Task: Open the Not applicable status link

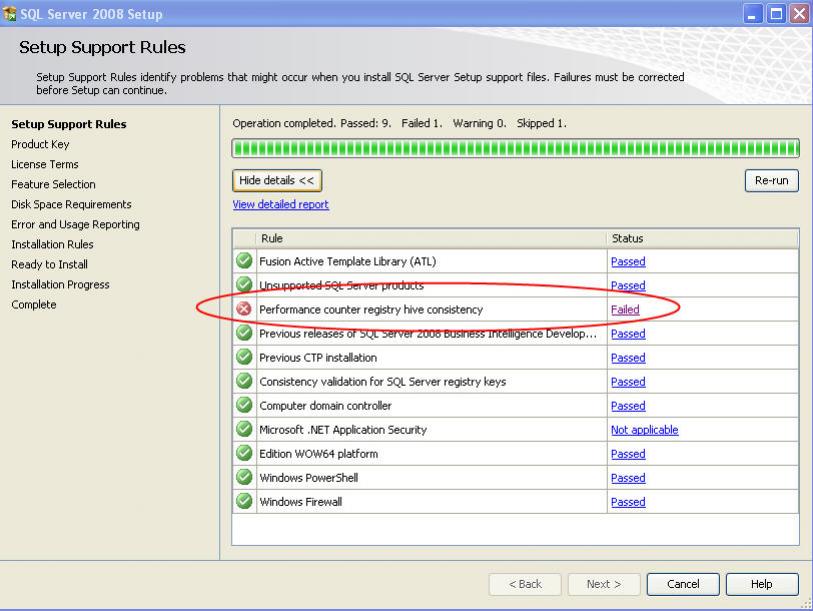Action: (x=644, y=430)
